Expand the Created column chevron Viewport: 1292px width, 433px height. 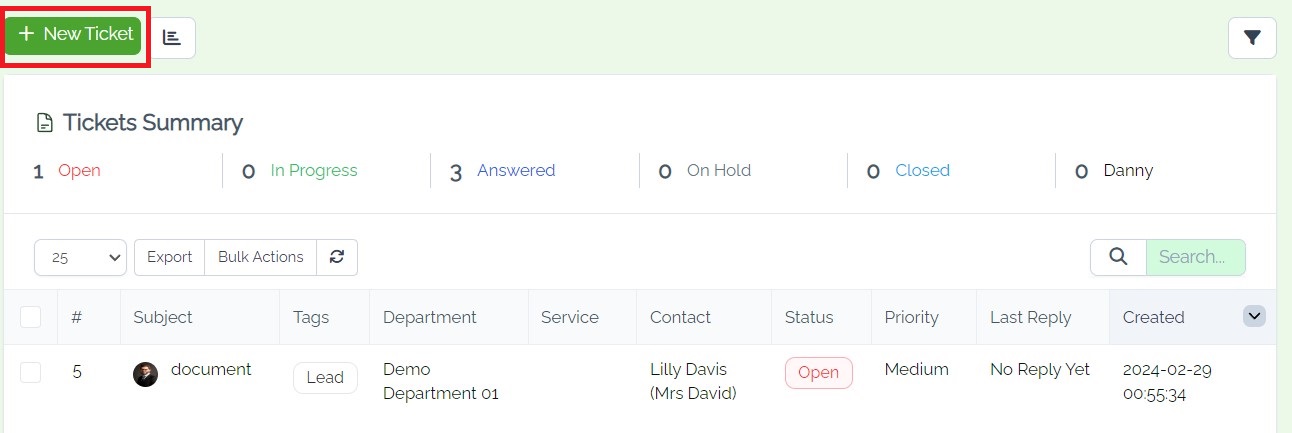point(1254,316)
